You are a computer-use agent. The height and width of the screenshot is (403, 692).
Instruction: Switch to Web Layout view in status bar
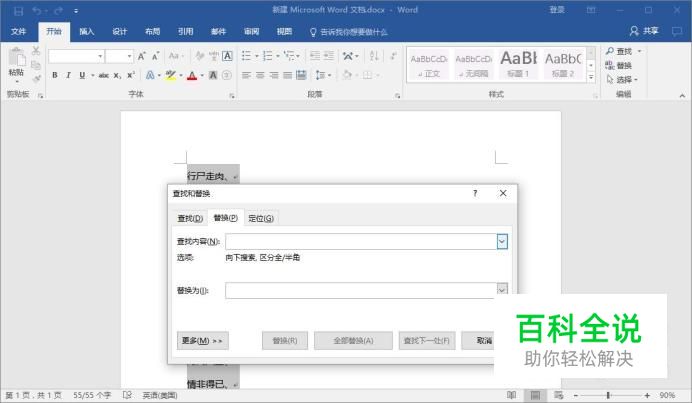[558, 395]
